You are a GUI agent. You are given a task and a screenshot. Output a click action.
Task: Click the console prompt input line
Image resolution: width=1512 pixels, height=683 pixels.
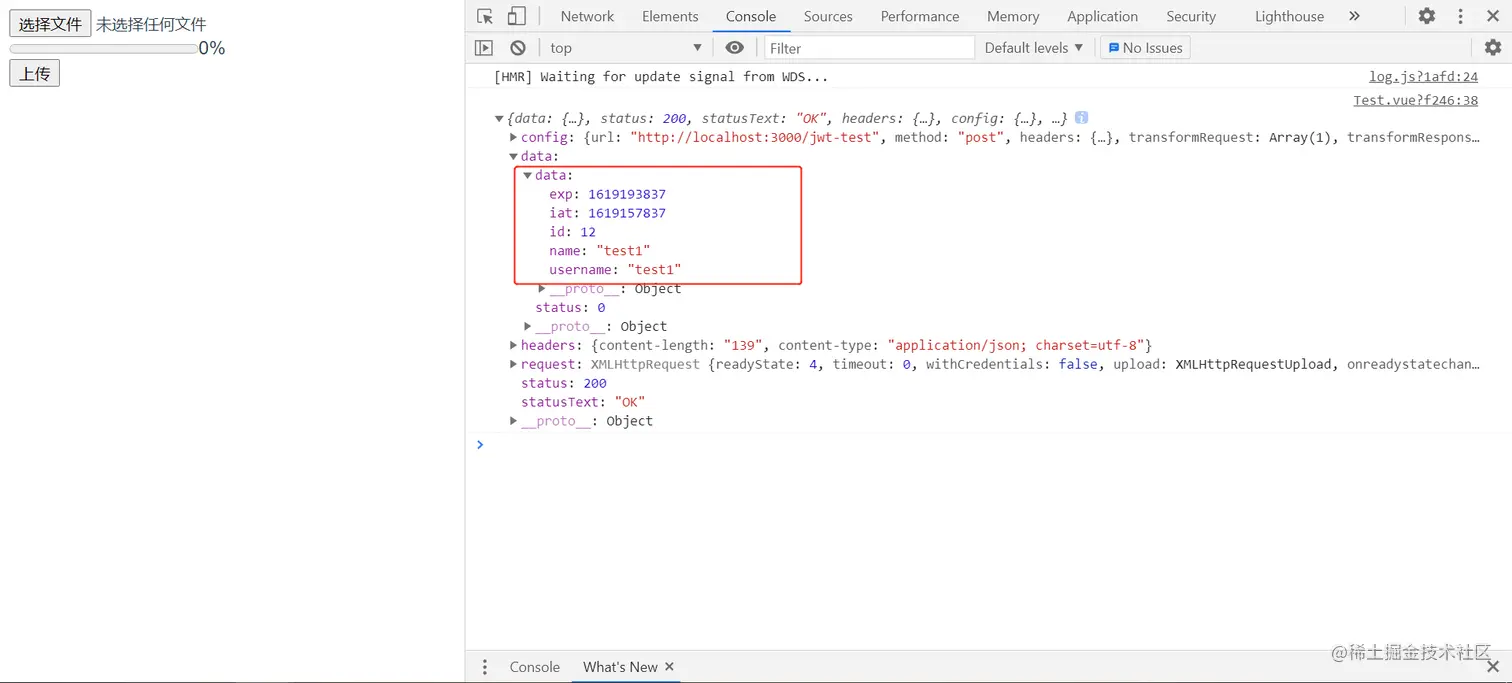pyautogui.click(x=990, y=445)
